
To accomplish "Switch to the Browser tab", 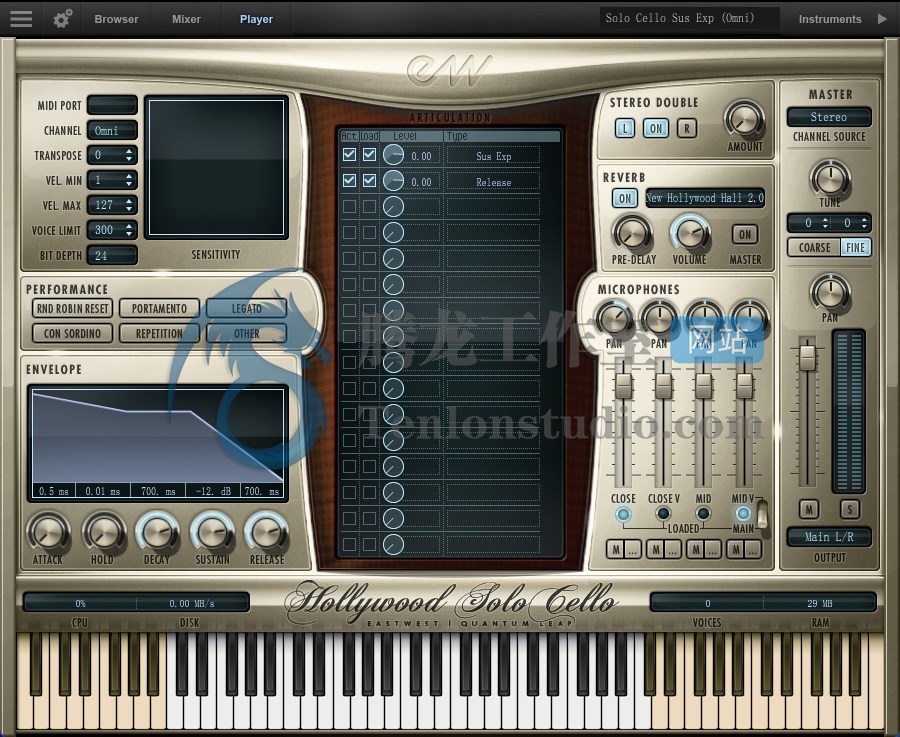I will (116, 19).
